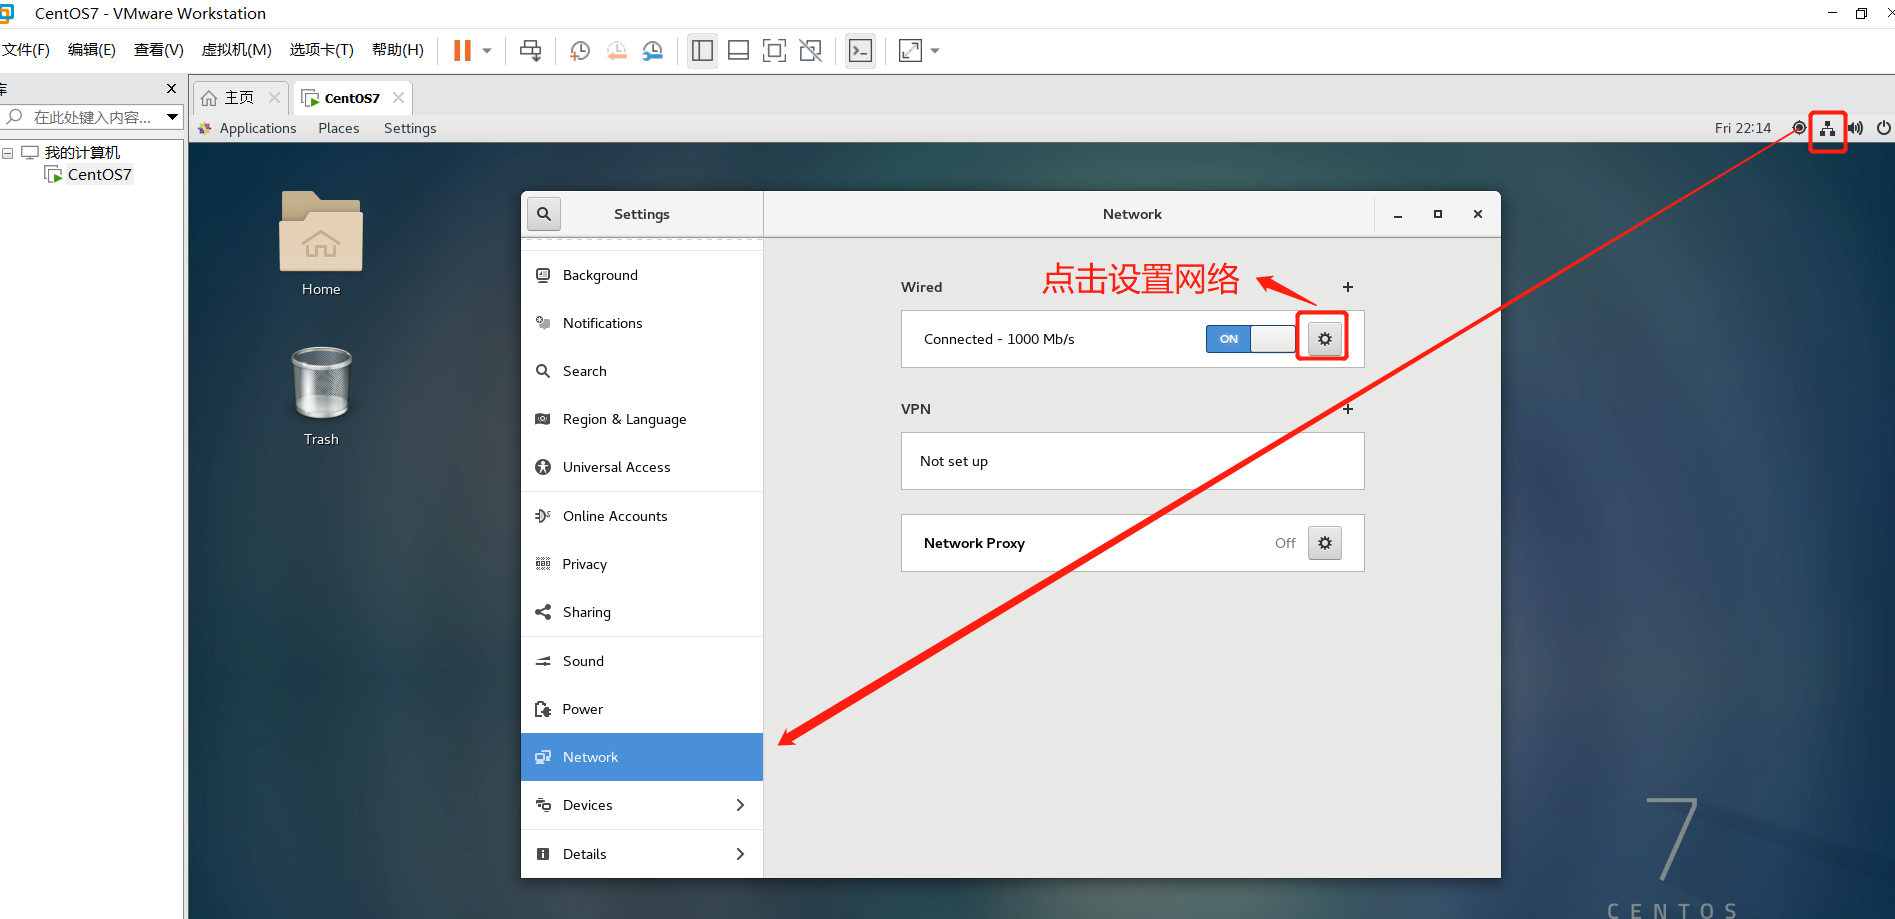1895x919 pixels.
Task: Revert to the previous snapshot
Action: coord(617,50)
